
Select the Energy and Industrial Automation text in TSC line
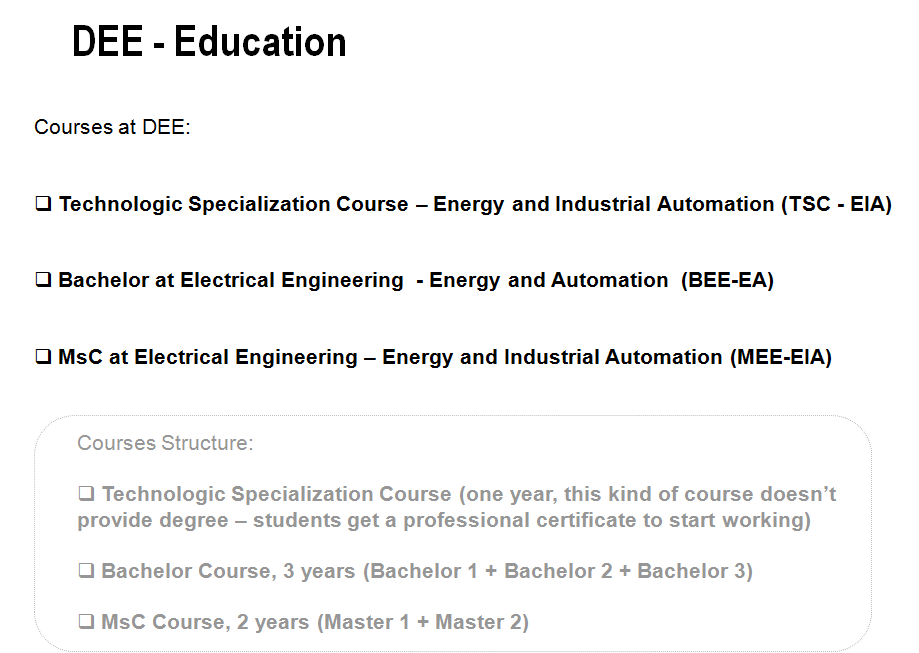(604, 205)
